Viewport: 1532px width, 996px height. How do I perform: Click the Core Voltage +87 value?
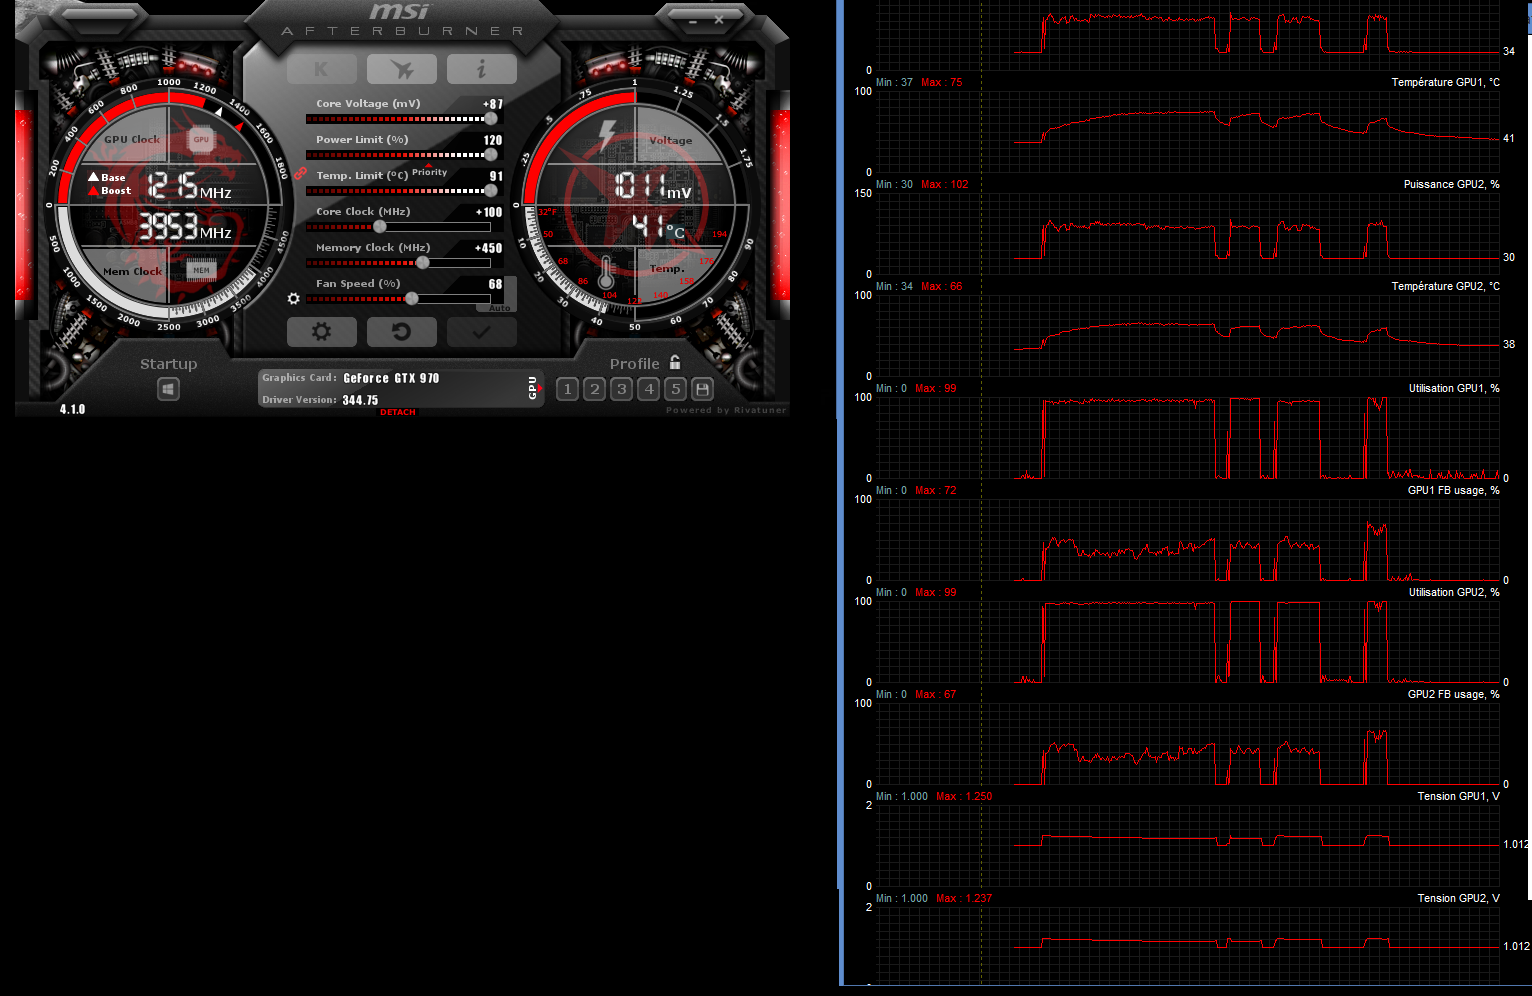click(493, 104)
